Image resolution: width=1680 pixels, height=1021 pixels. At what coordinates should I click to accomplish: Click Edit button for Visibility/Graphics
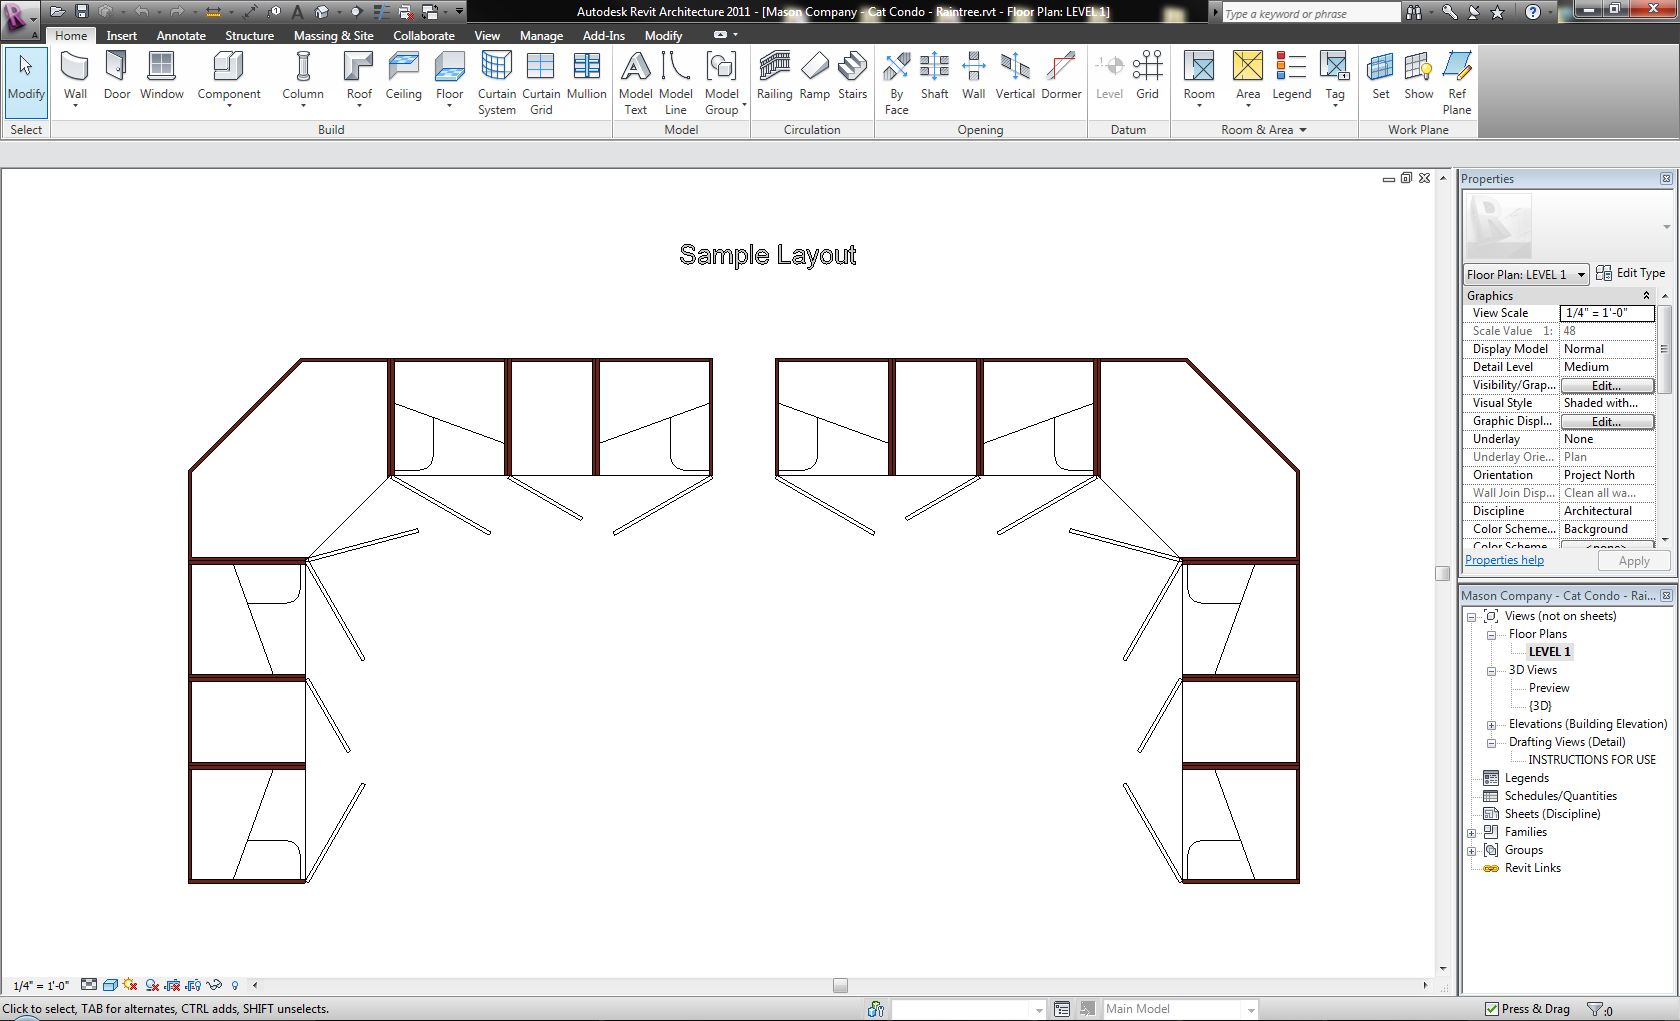click(x=1607, y=385)
